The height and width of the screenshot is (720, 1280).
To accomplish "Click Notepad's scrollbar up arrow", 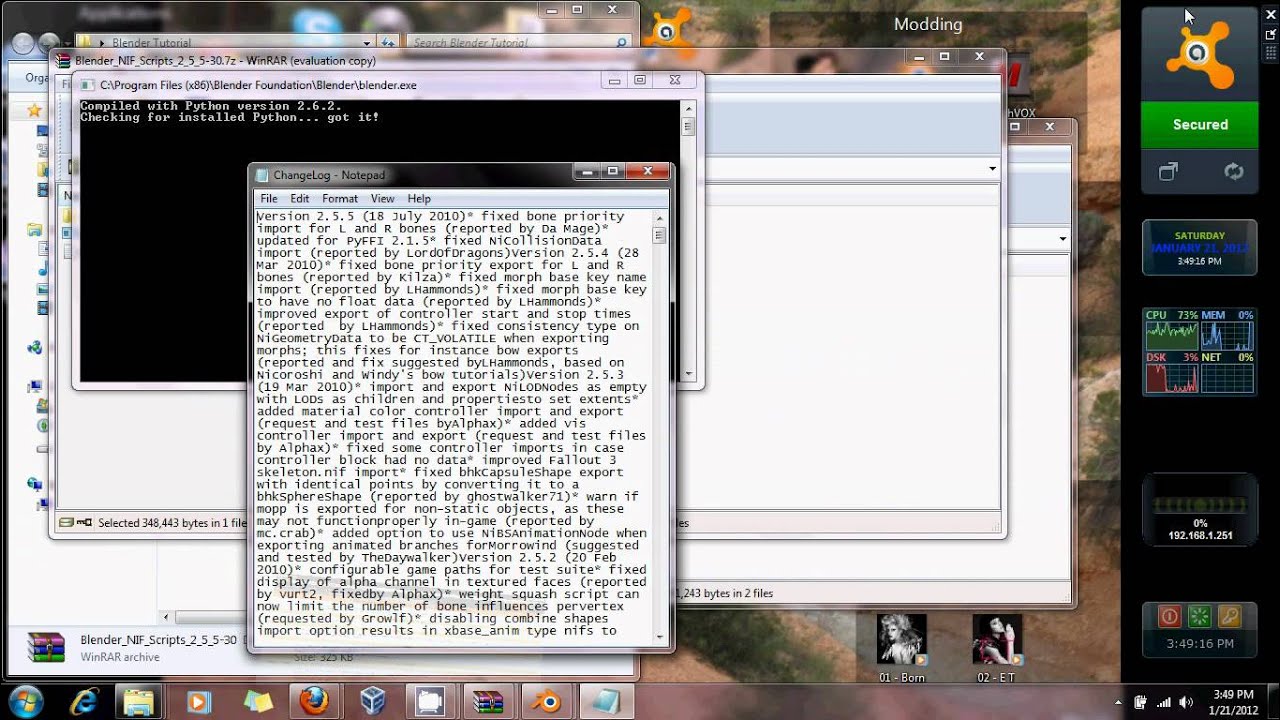I will tap(659, 217).
